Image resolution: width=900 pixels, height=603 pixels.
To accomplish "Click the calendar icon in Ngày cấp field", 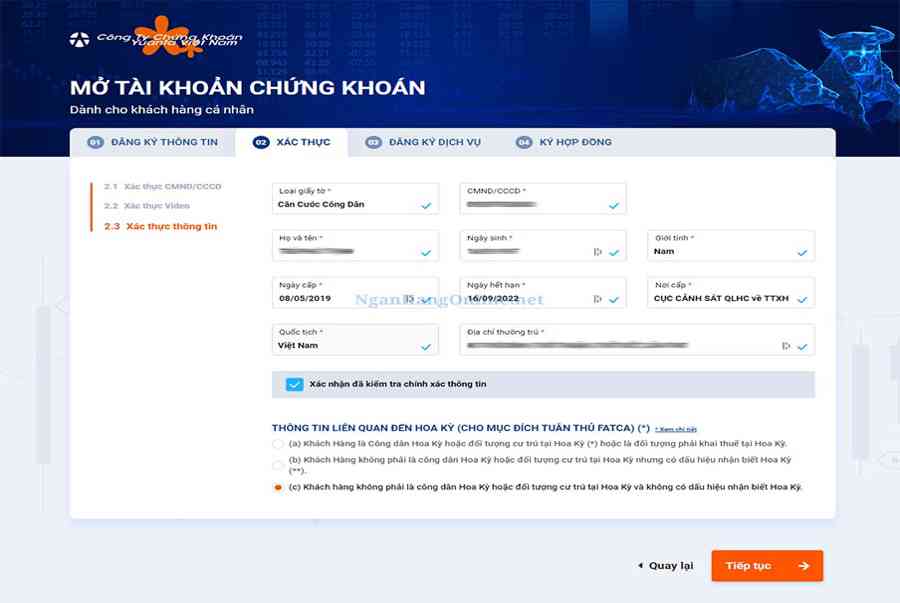I will point(408,299).
